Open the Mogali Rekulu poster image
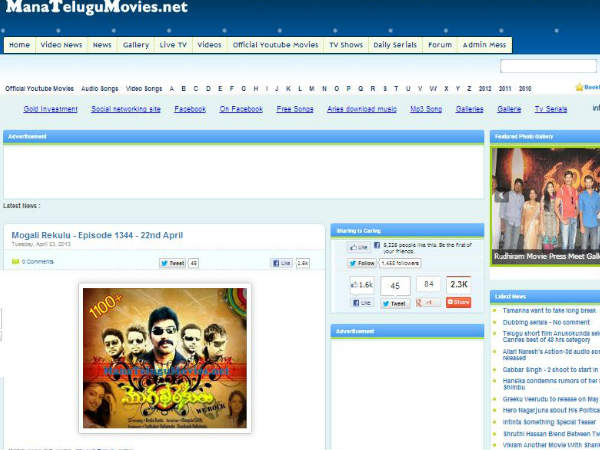 coord(165,358)
